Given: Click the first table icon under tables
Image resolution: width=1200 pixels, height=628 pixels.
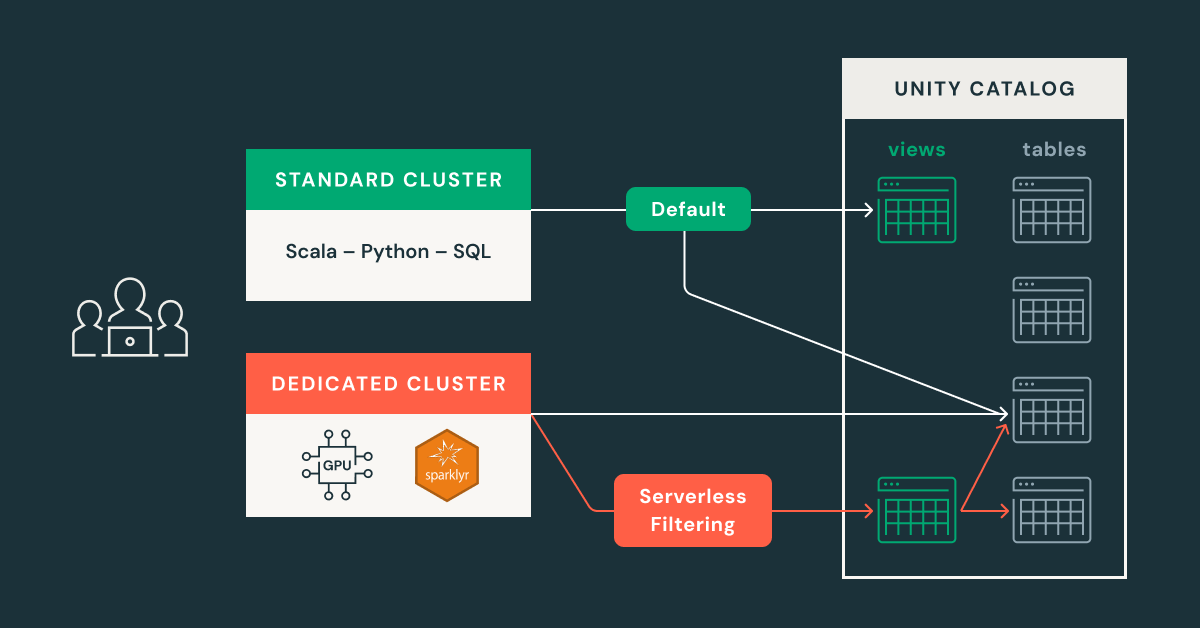Looking at the screenshot, I should click(x=1051, y=210).
